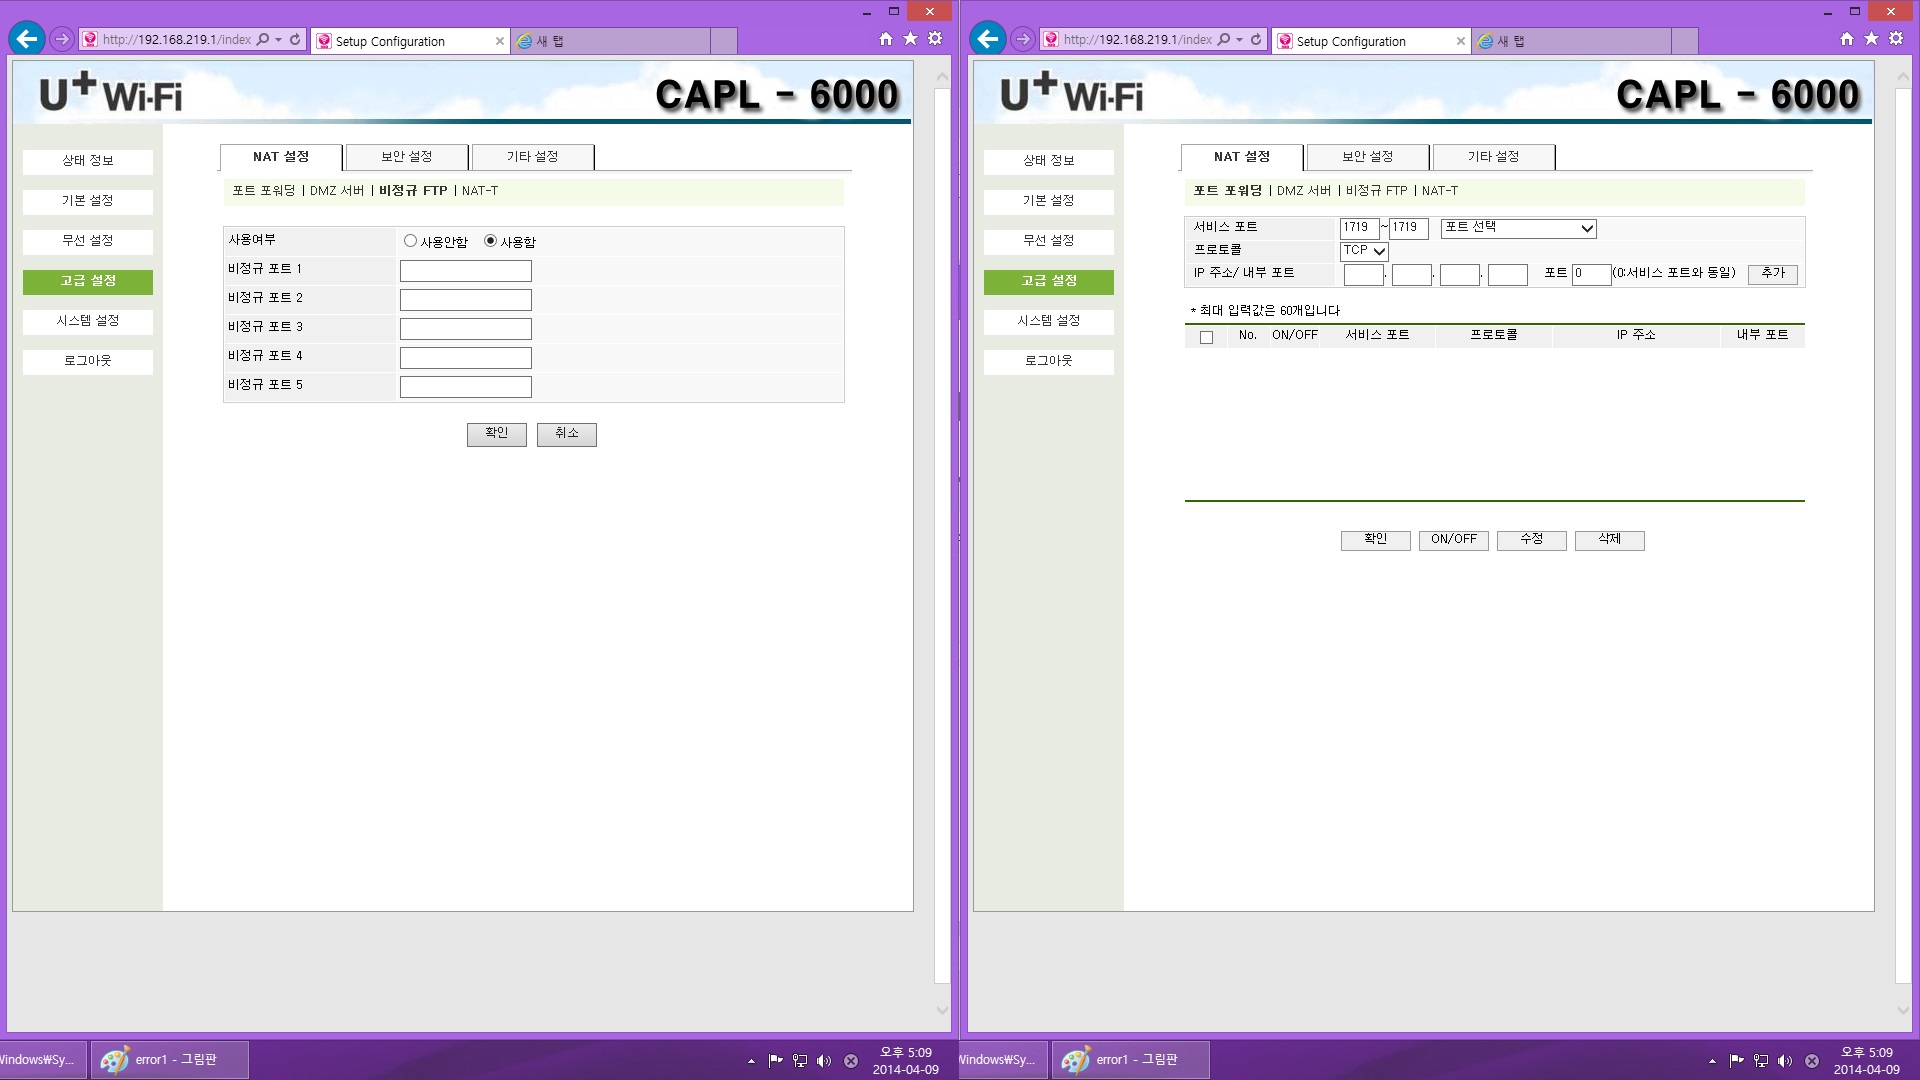Screen dimensions: 1920x1080
Task: Click network icon in right taskbar tray
Action: (1761, 1061)
